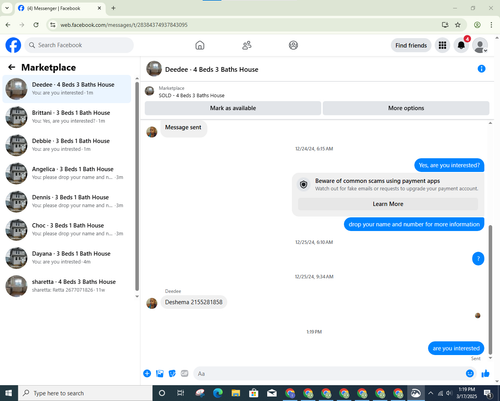
Task: Open File Explorer from the taskbar
Action: tap(236, 393)
